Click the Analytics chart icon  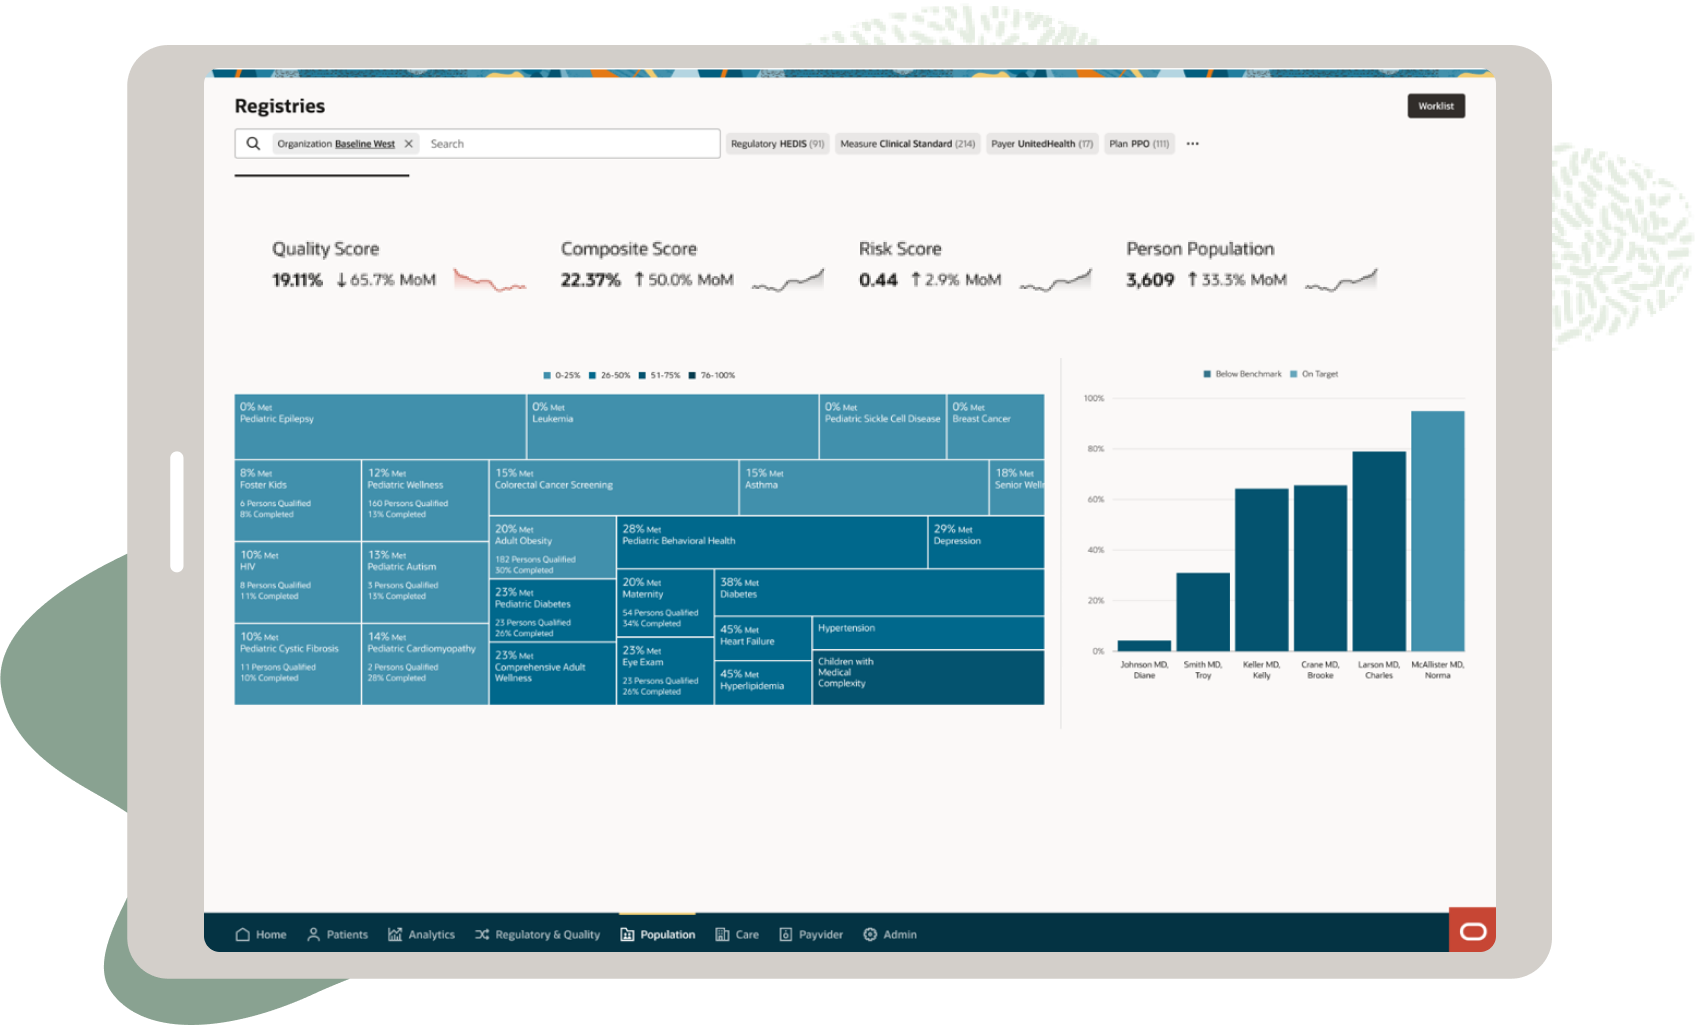coord(394,934)
